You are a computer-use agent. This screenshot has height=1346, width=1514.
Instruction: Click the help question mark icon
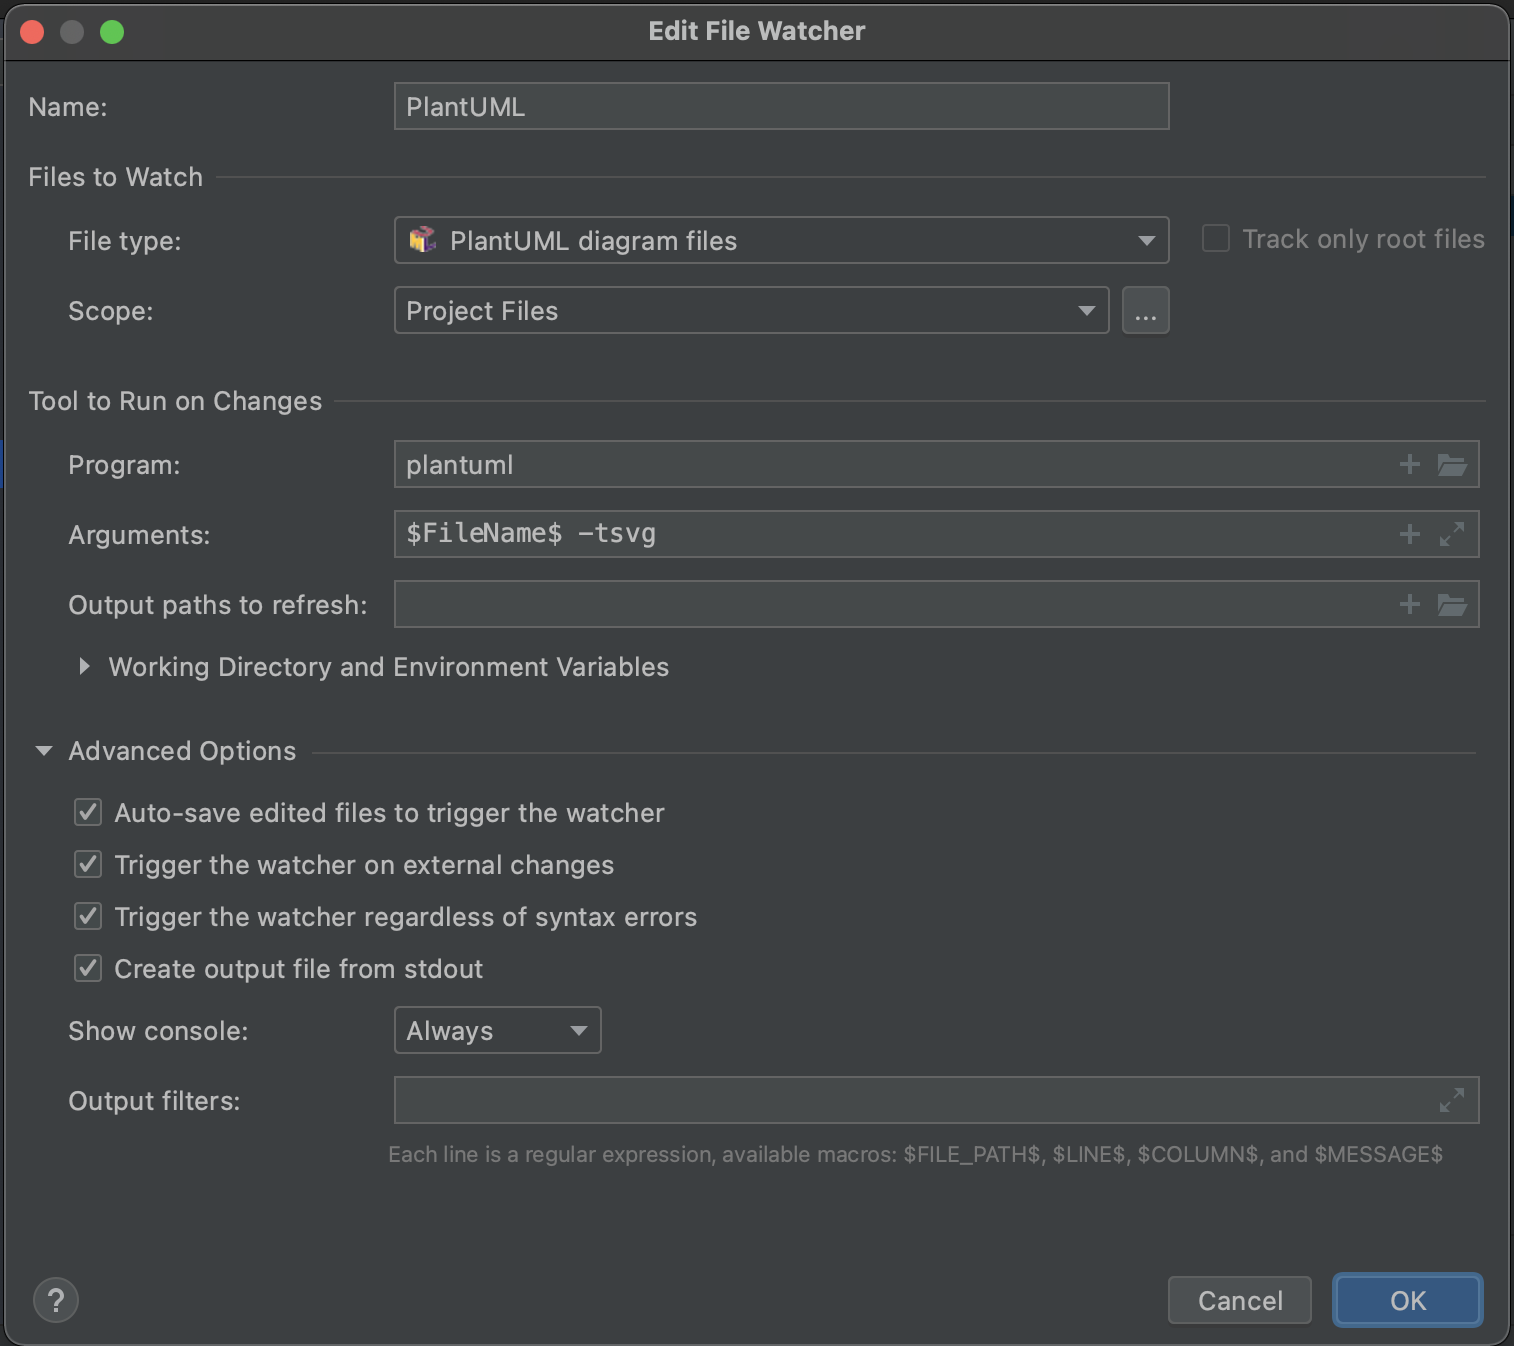[x=56, y=1300]
